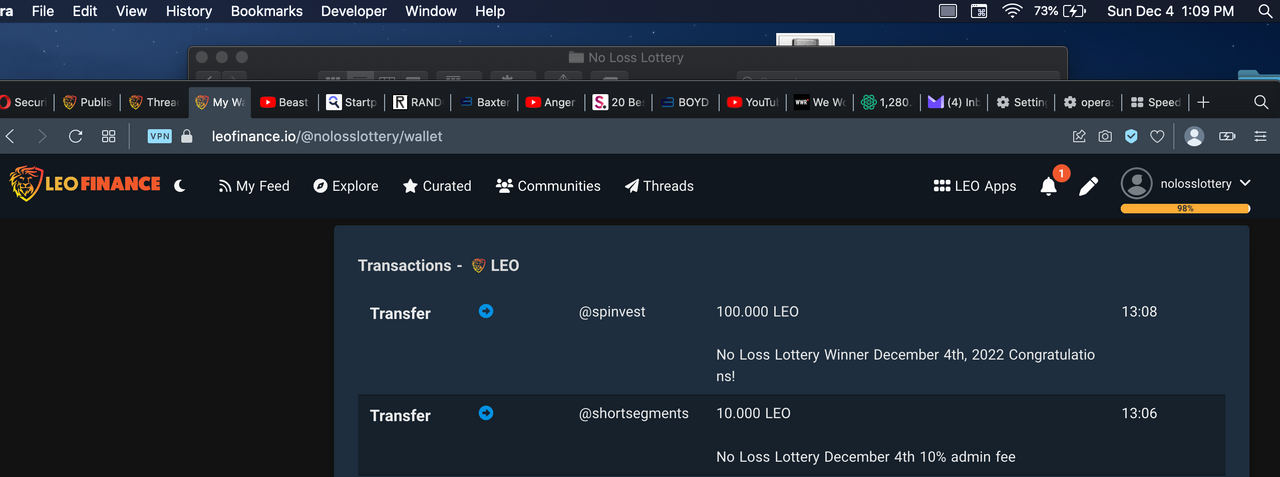This screenshot has width=1280, height=477.
Task: Expand the nolosslottery account dropdown
Action: 1245,184
